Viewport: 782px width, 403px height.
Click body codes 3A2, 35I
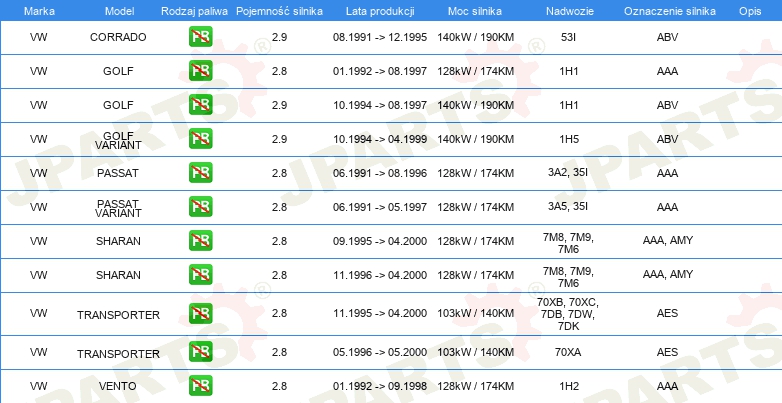(568, 172)
